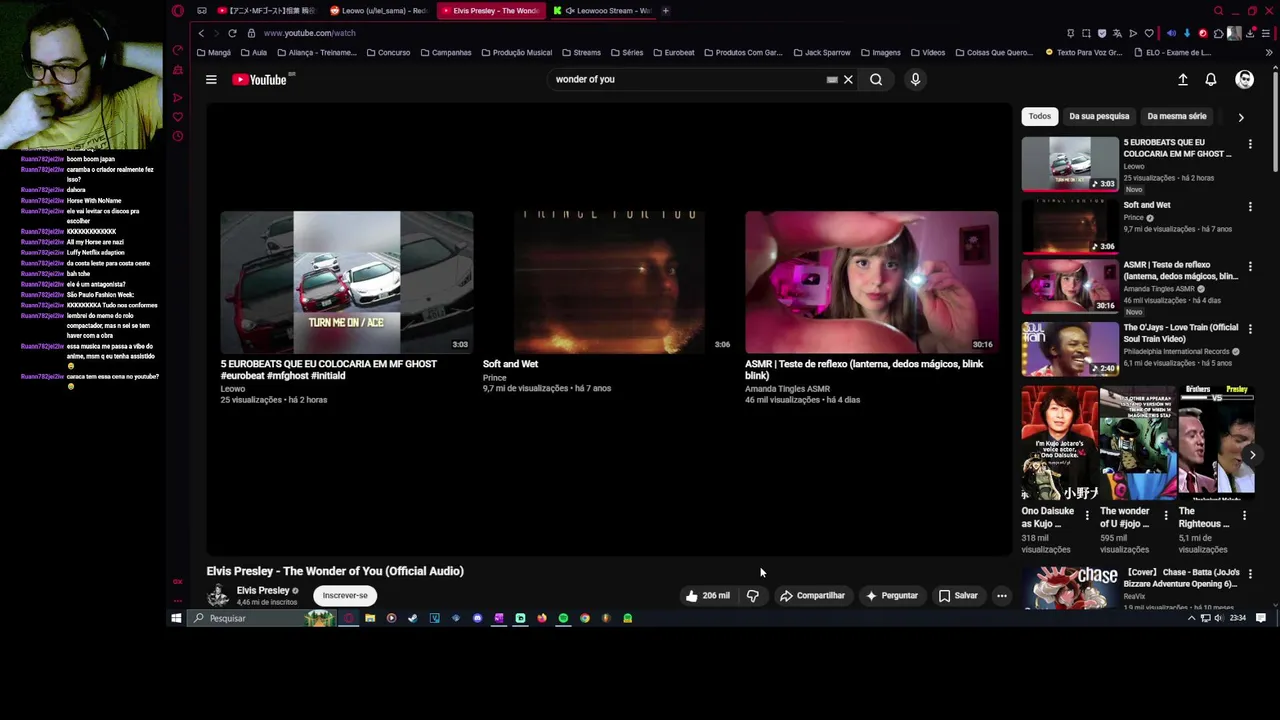
Task: Open options for ASMR sidebar video
Action: (x=1250, y=266)
